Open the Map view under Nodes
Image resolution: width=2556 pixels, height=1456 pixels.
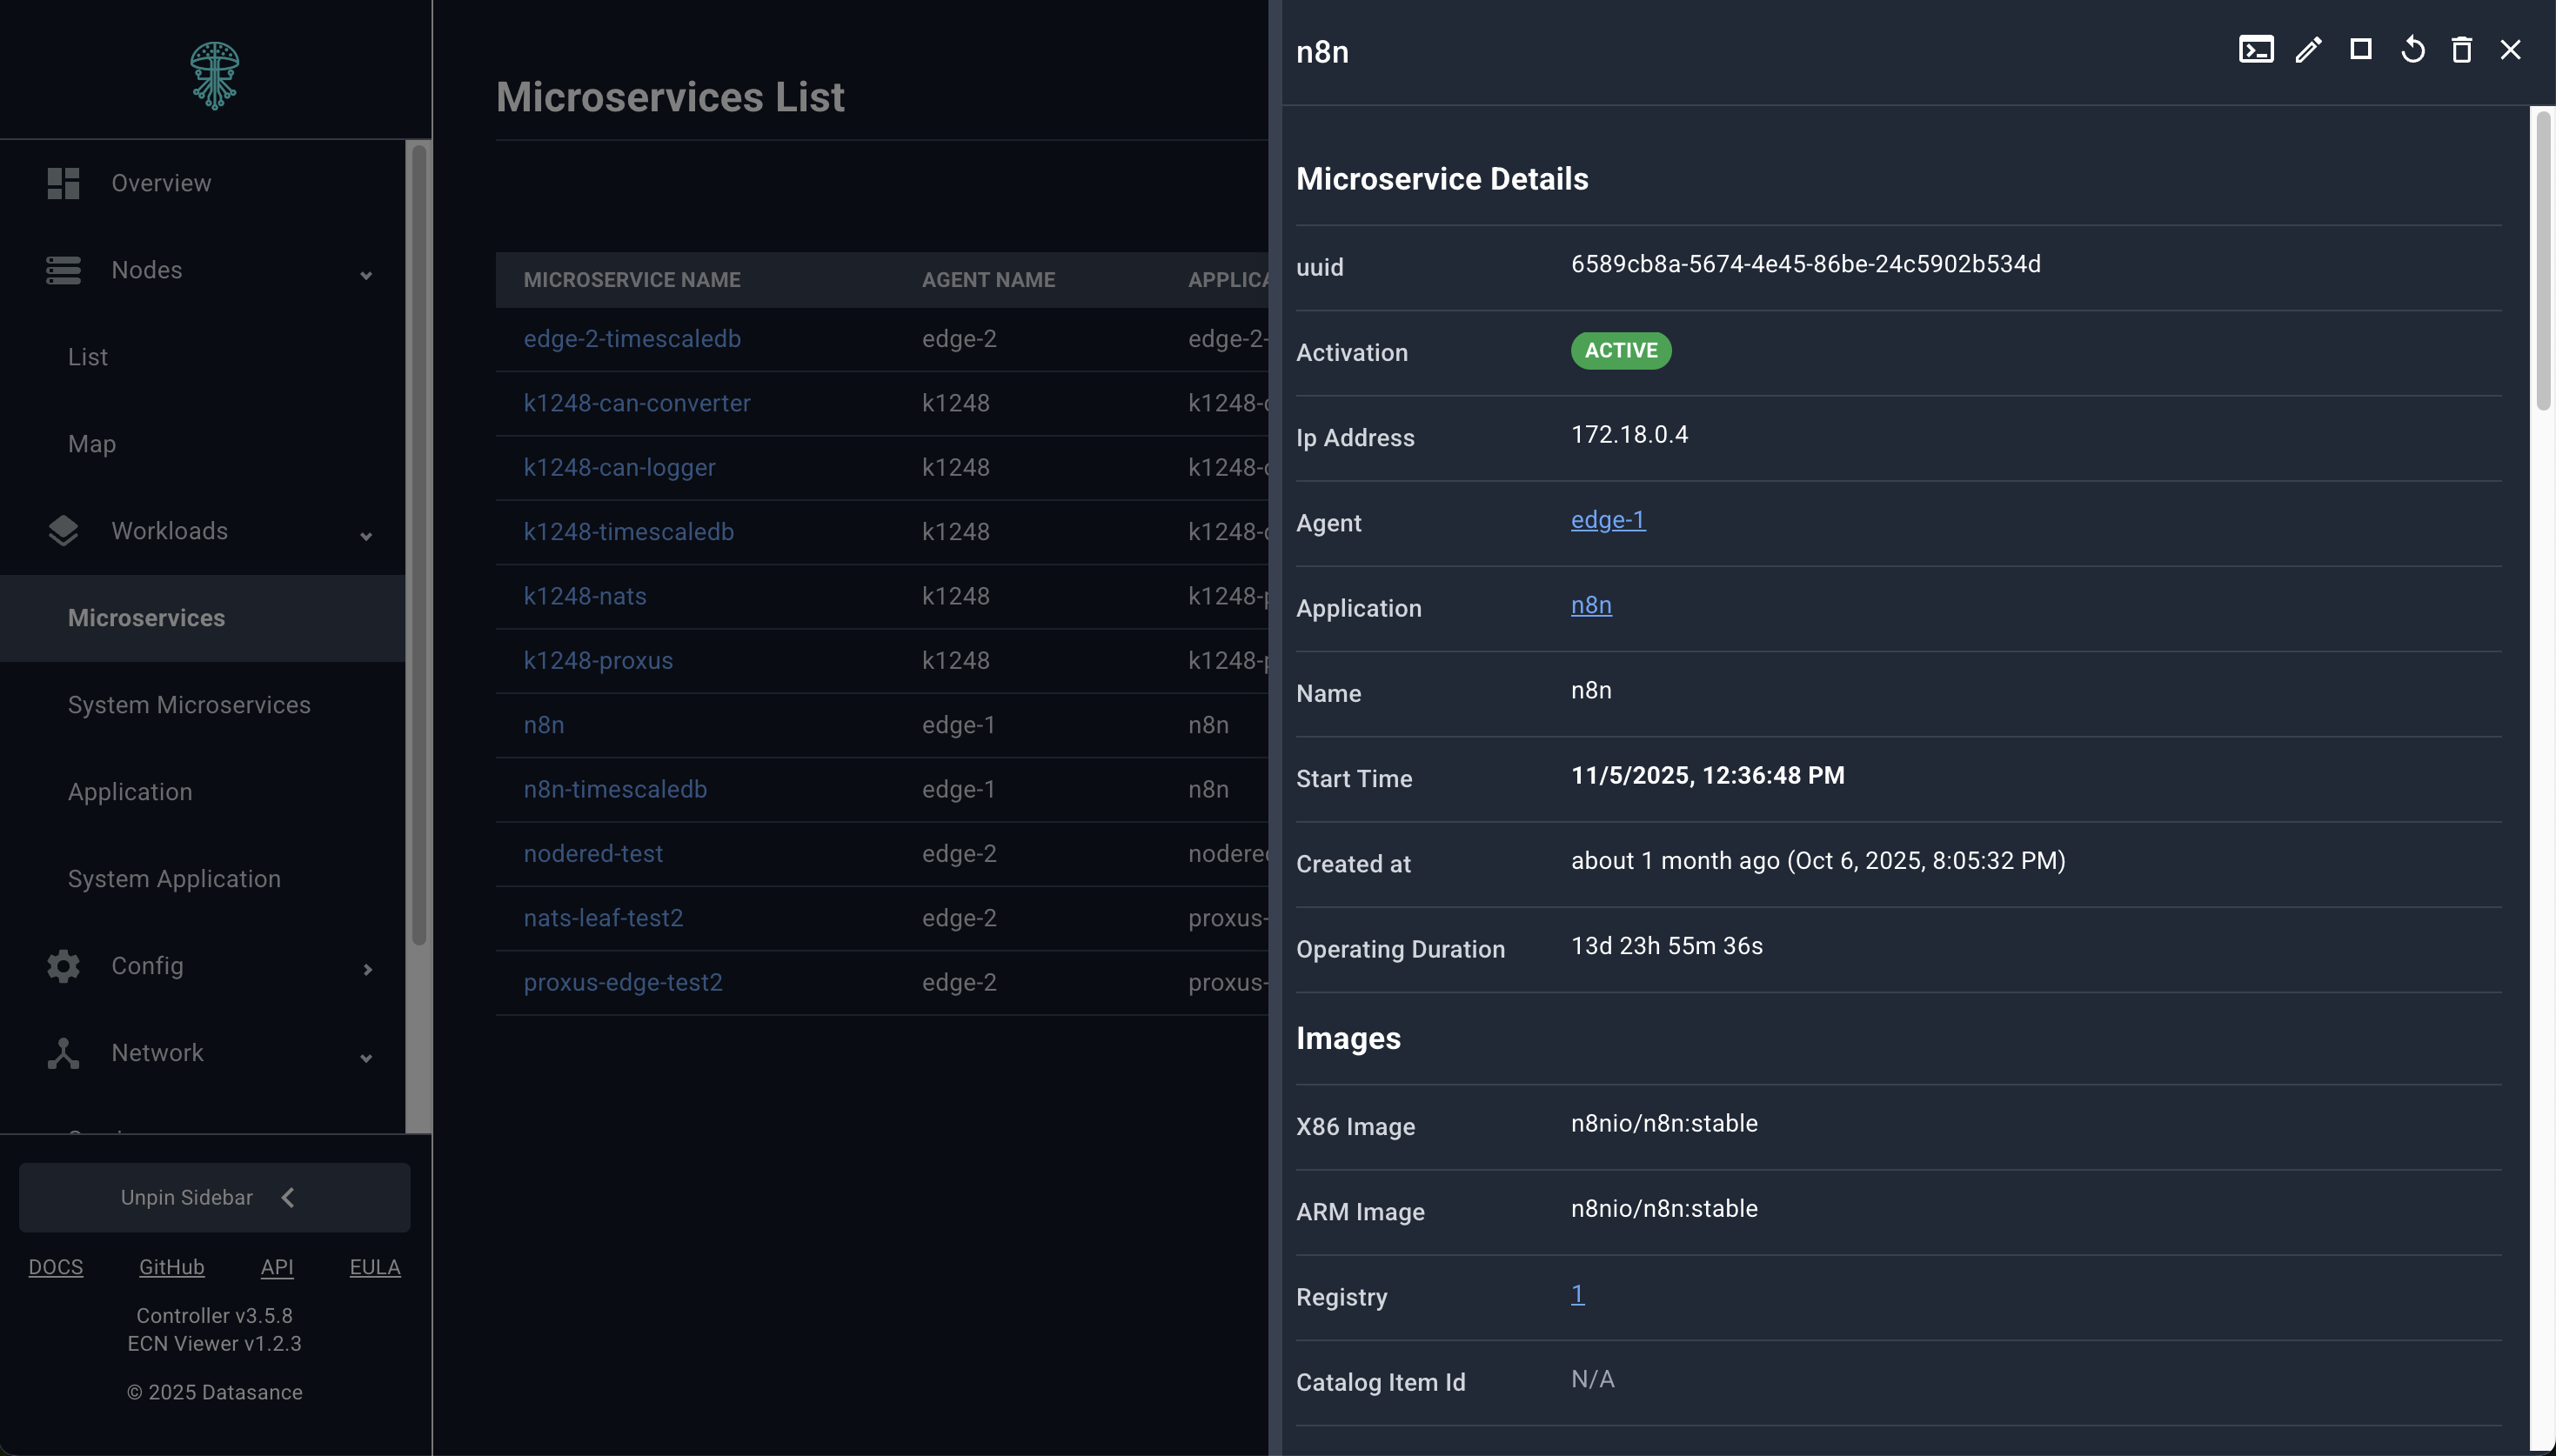[91, 443]
